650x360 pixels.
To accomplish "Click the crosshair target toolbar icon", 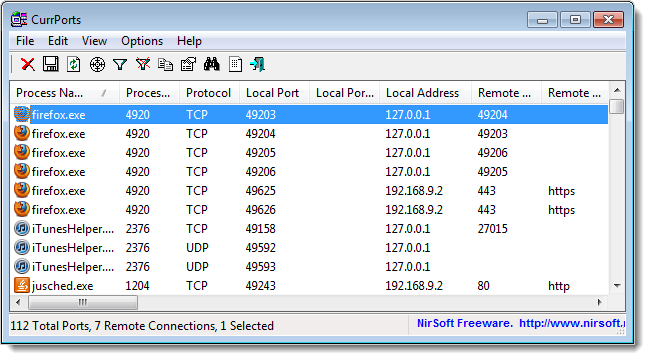I will coord(97,64).
